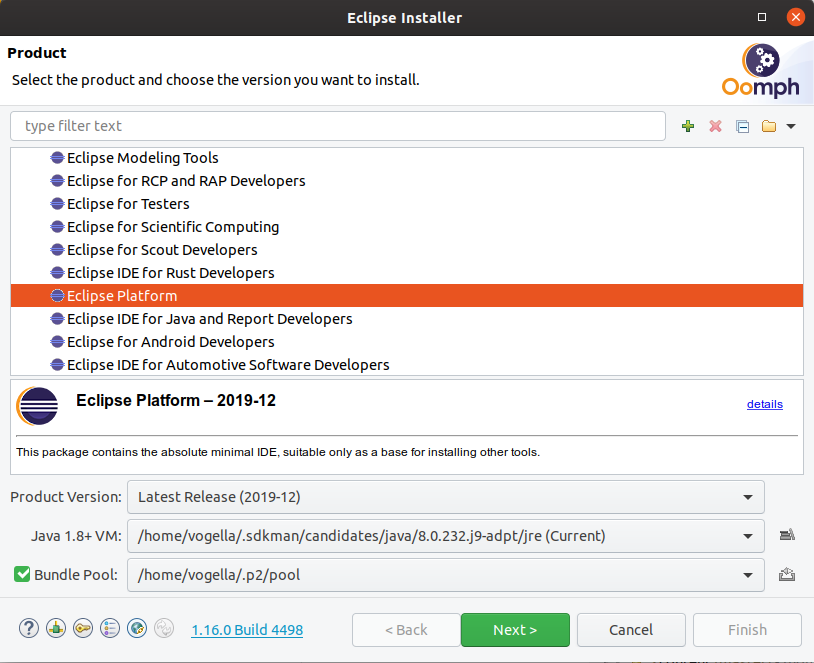Click the preferences list icon in footer
The image size is (814, 663).
(x=110, y=628)
